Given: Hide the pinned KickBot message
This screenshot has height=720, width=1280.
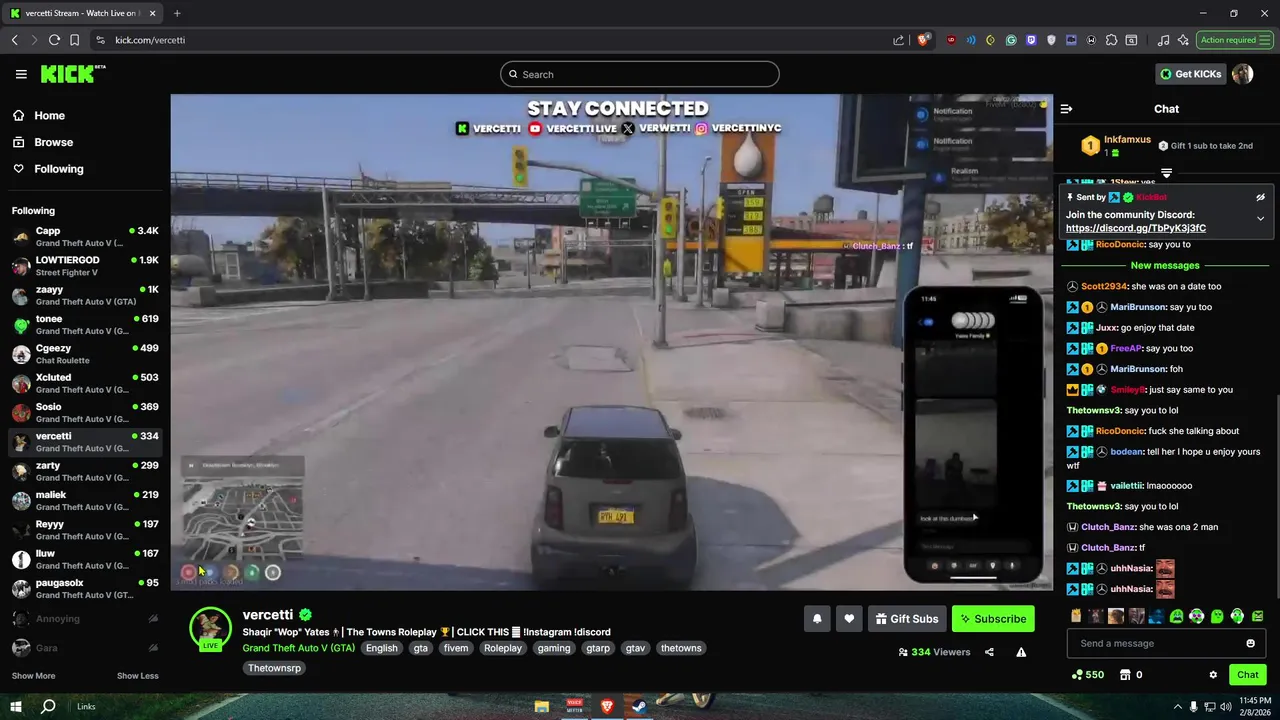Looking at the screenshot, I should pyautogui.click(x=1260, y=197).
